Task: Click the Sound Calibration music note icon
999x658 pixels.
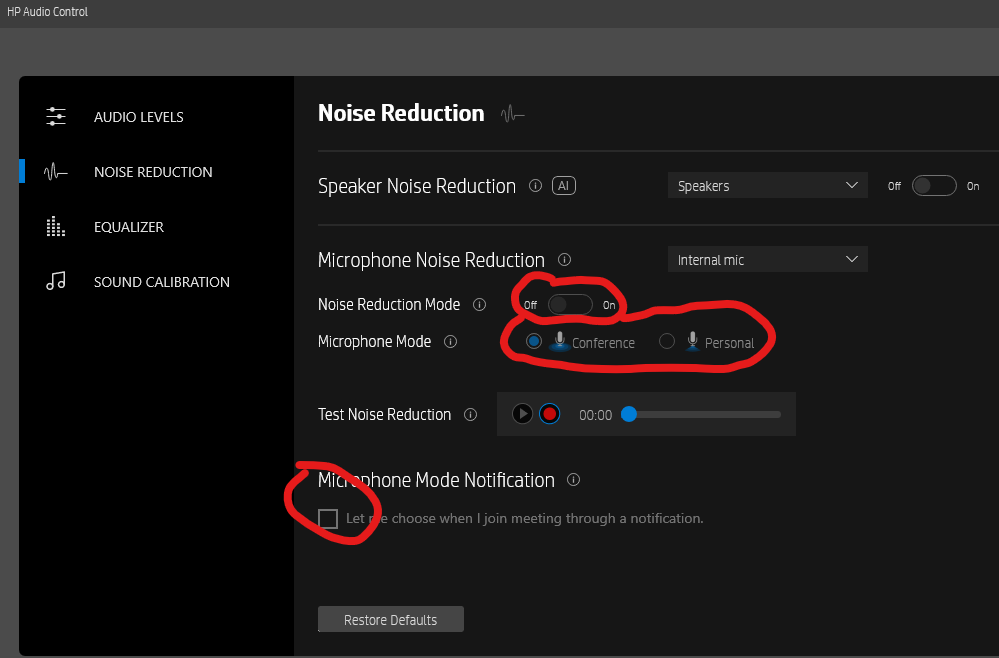Action: [x=56, y=282]
